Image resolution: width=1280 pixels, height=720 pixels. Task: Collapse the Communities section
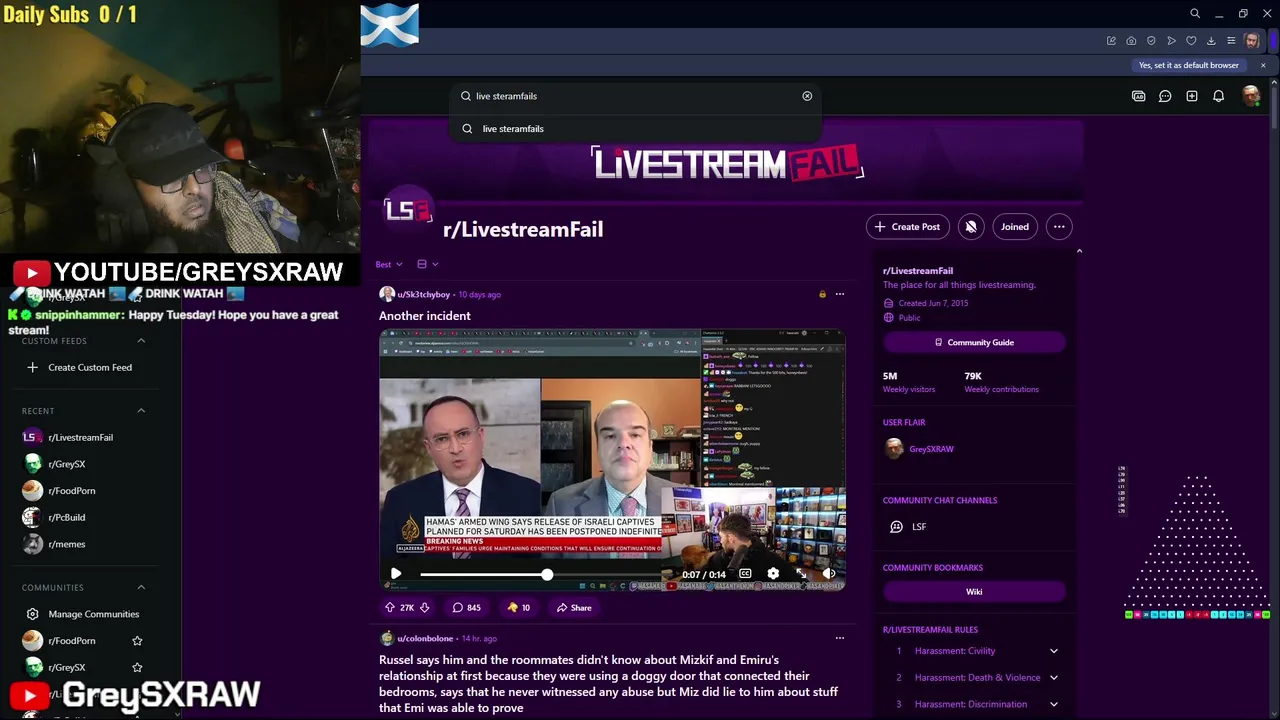click(x=141, y=588)
